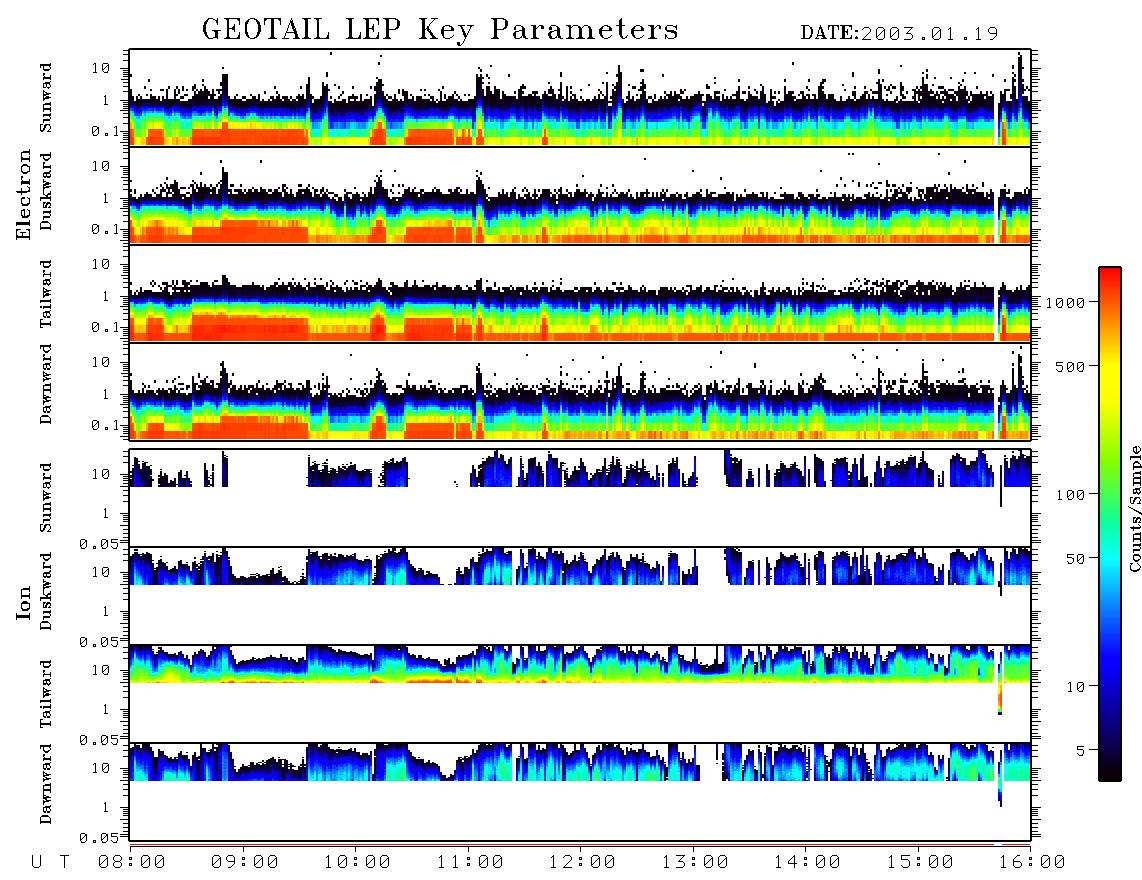Select the 13:00 time tick label
1142x880 pixels.
695,863
